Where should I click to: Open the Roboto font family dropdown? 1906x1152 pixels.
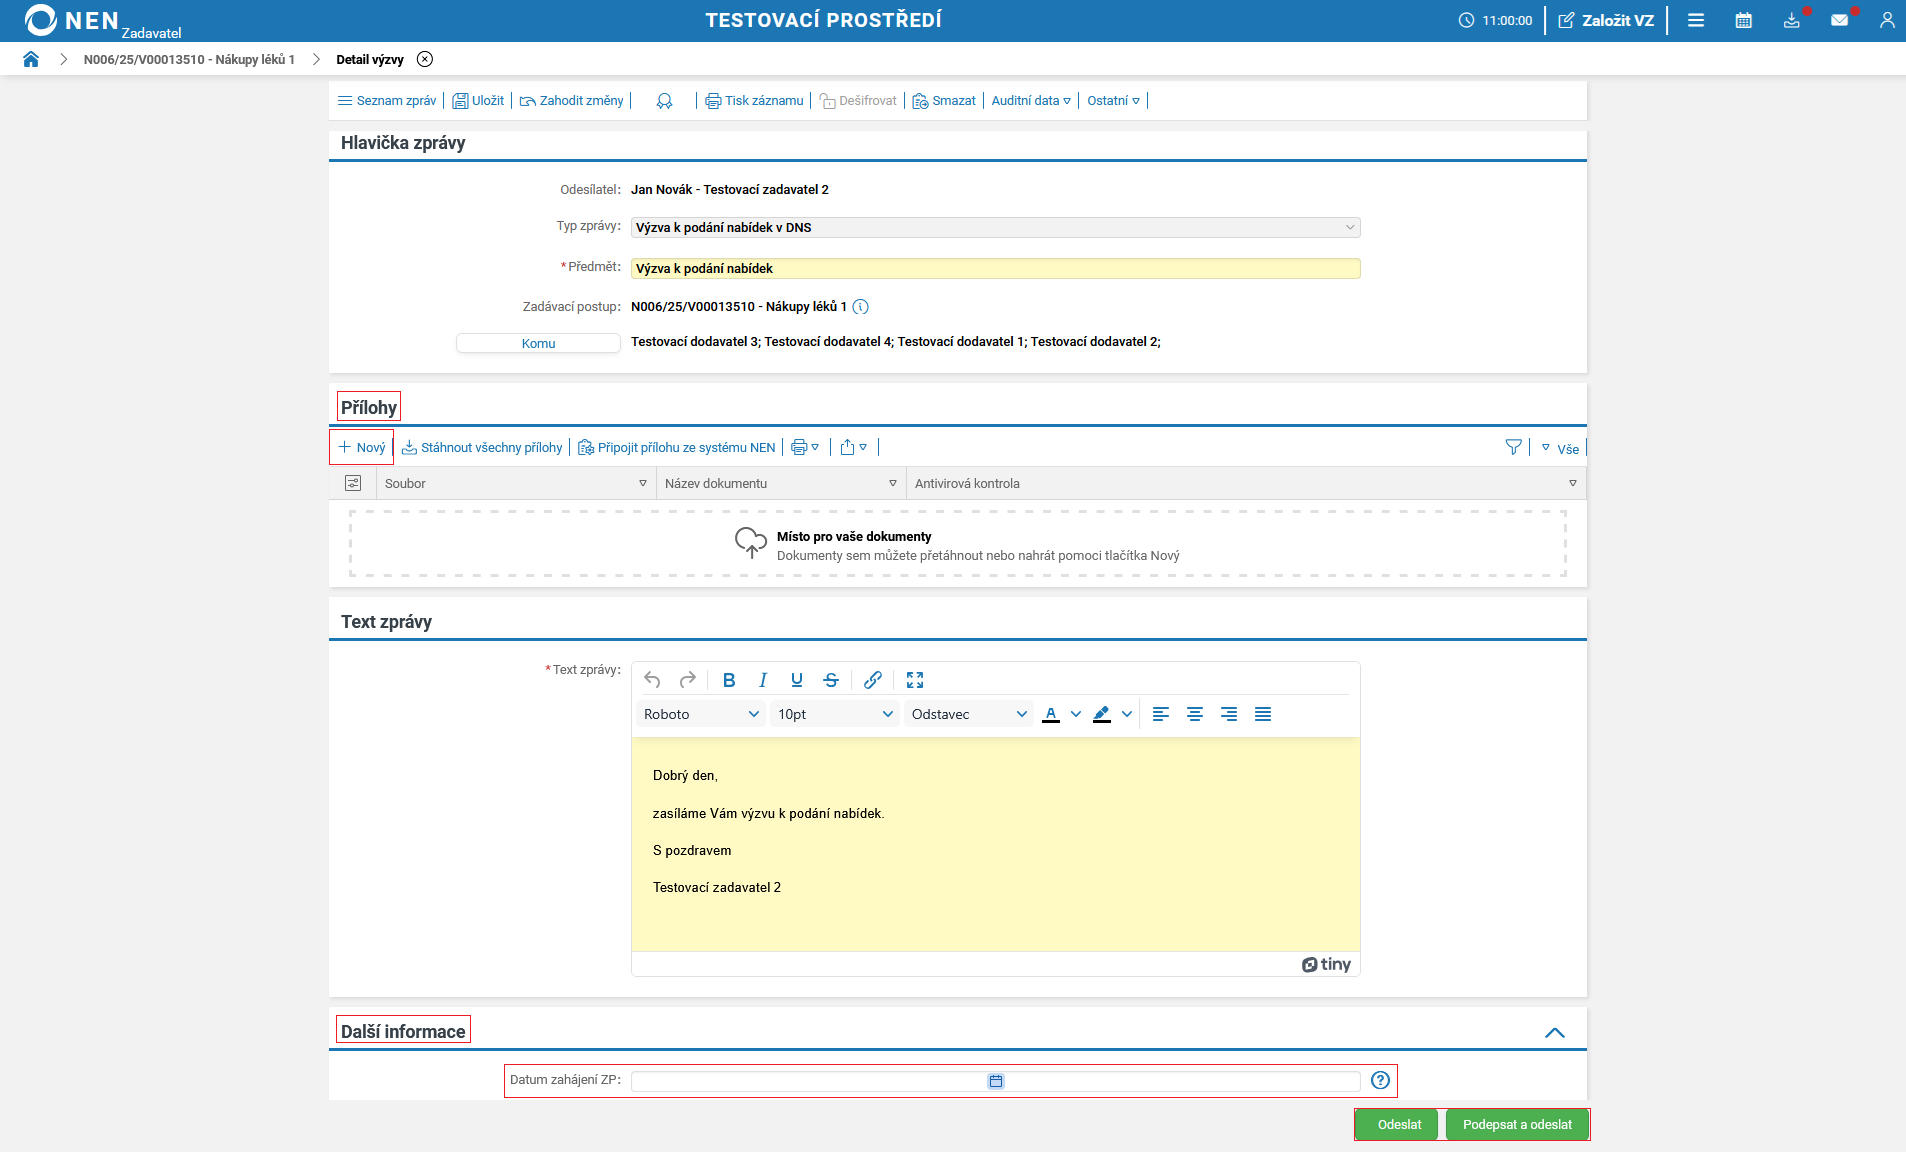(701, 714)
